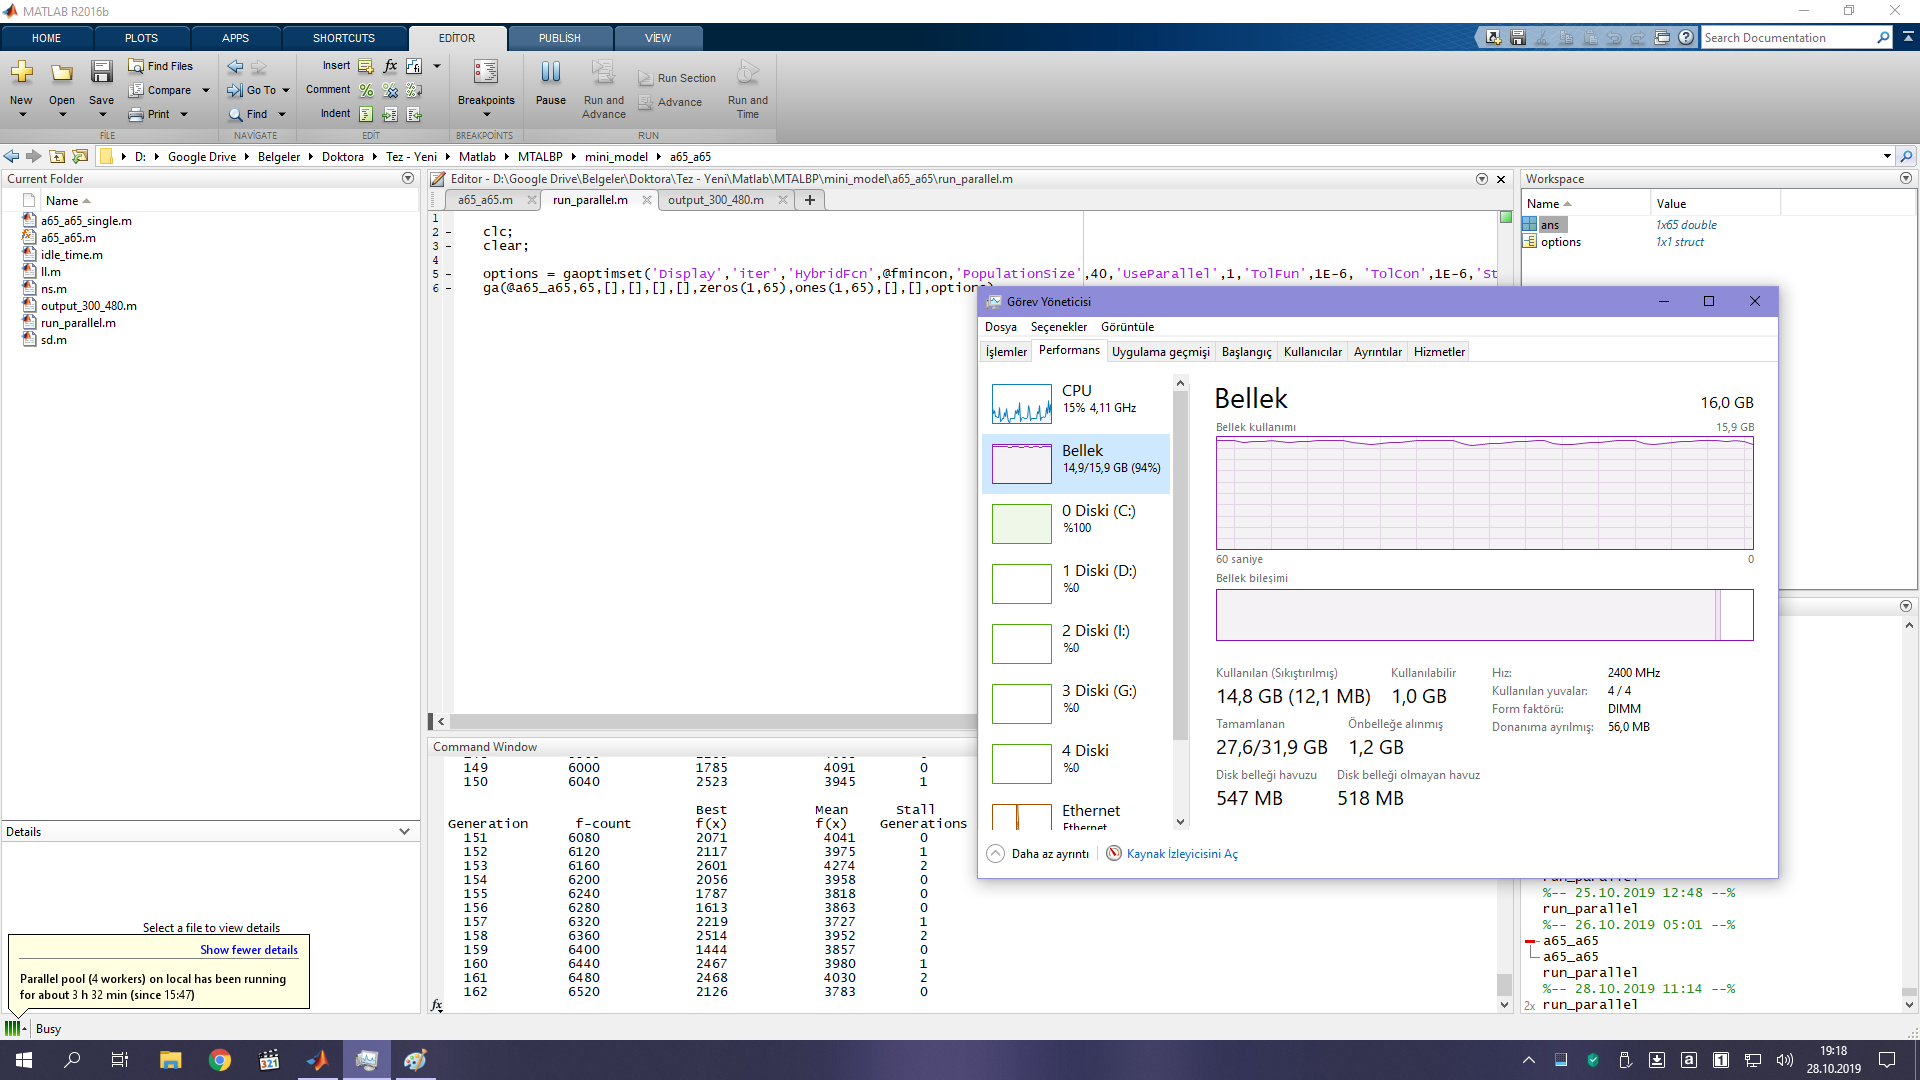Screen dimensions: 1920x1080
Task: Click the Breakpoints icon
Action: coord(486,72)
